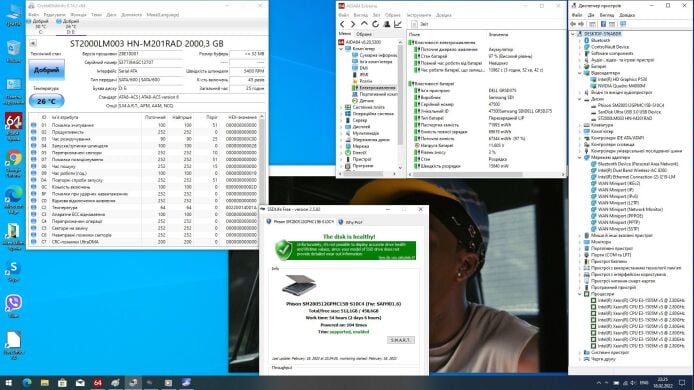The width and height of the screenshot is (694, 390).
Task: Open the Recycle Bin desktop icon
Action: 14,51
